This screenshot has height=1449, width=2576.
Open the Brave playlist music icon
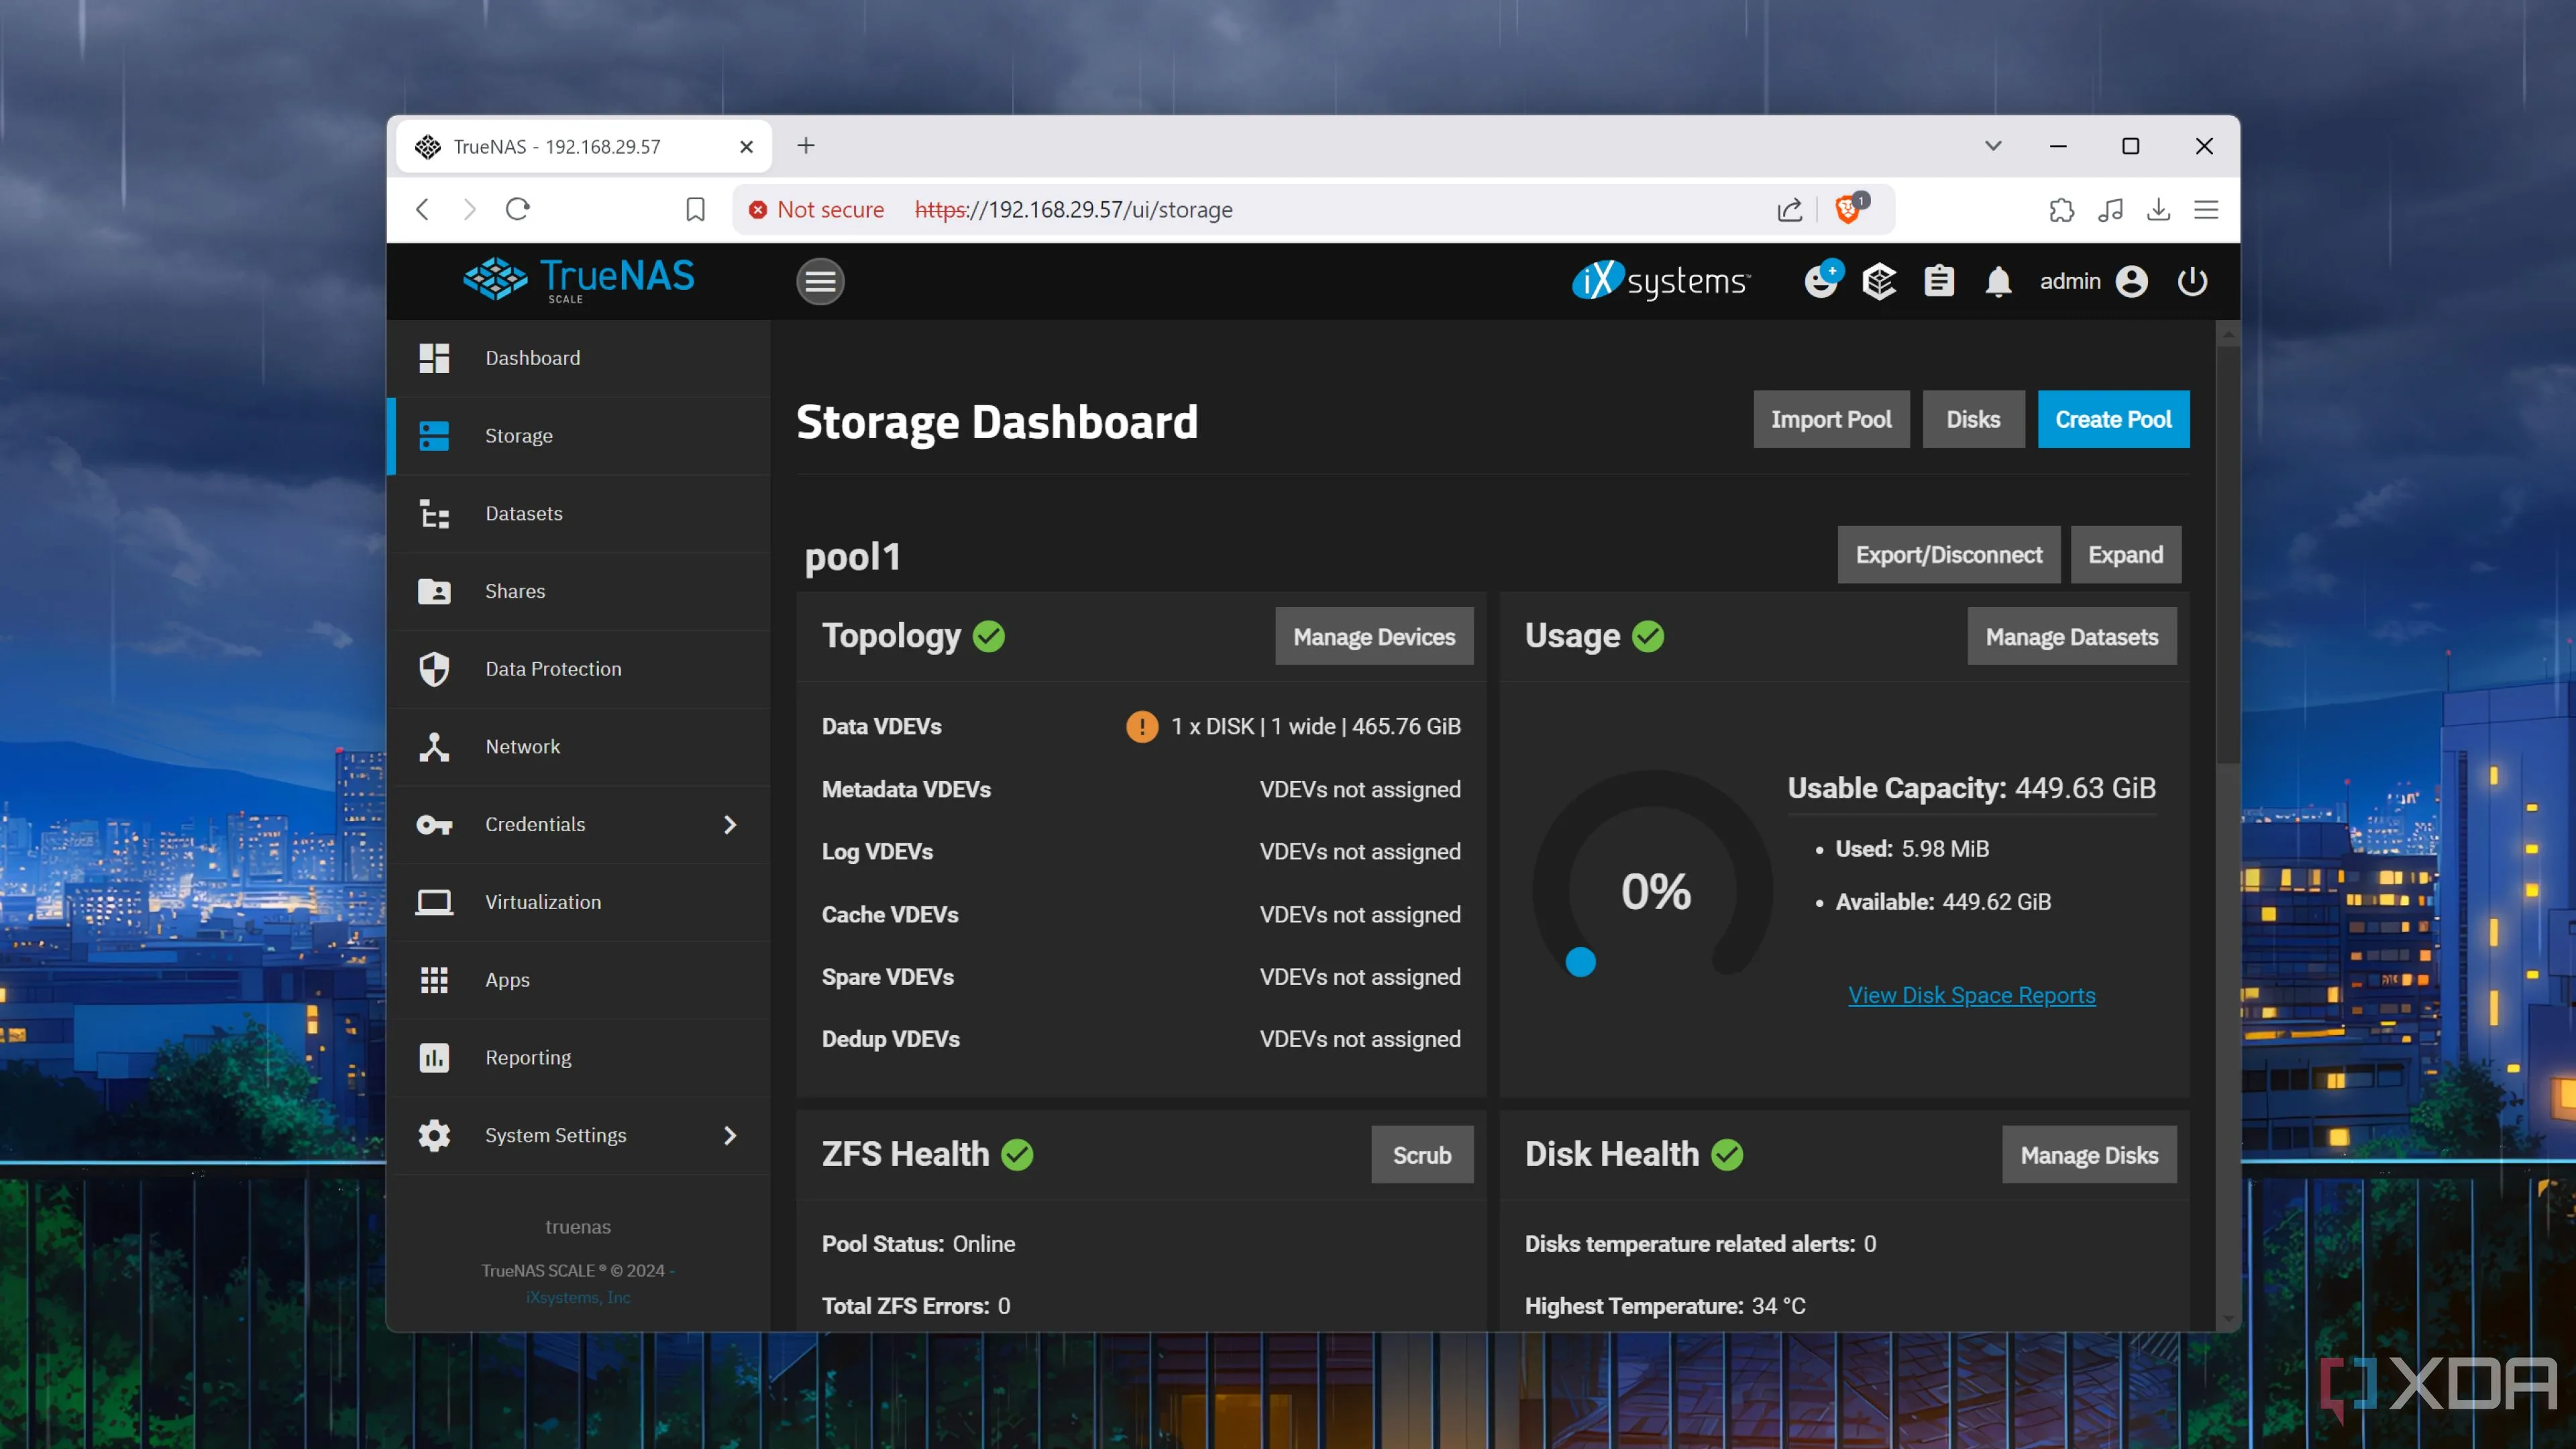2110,209
